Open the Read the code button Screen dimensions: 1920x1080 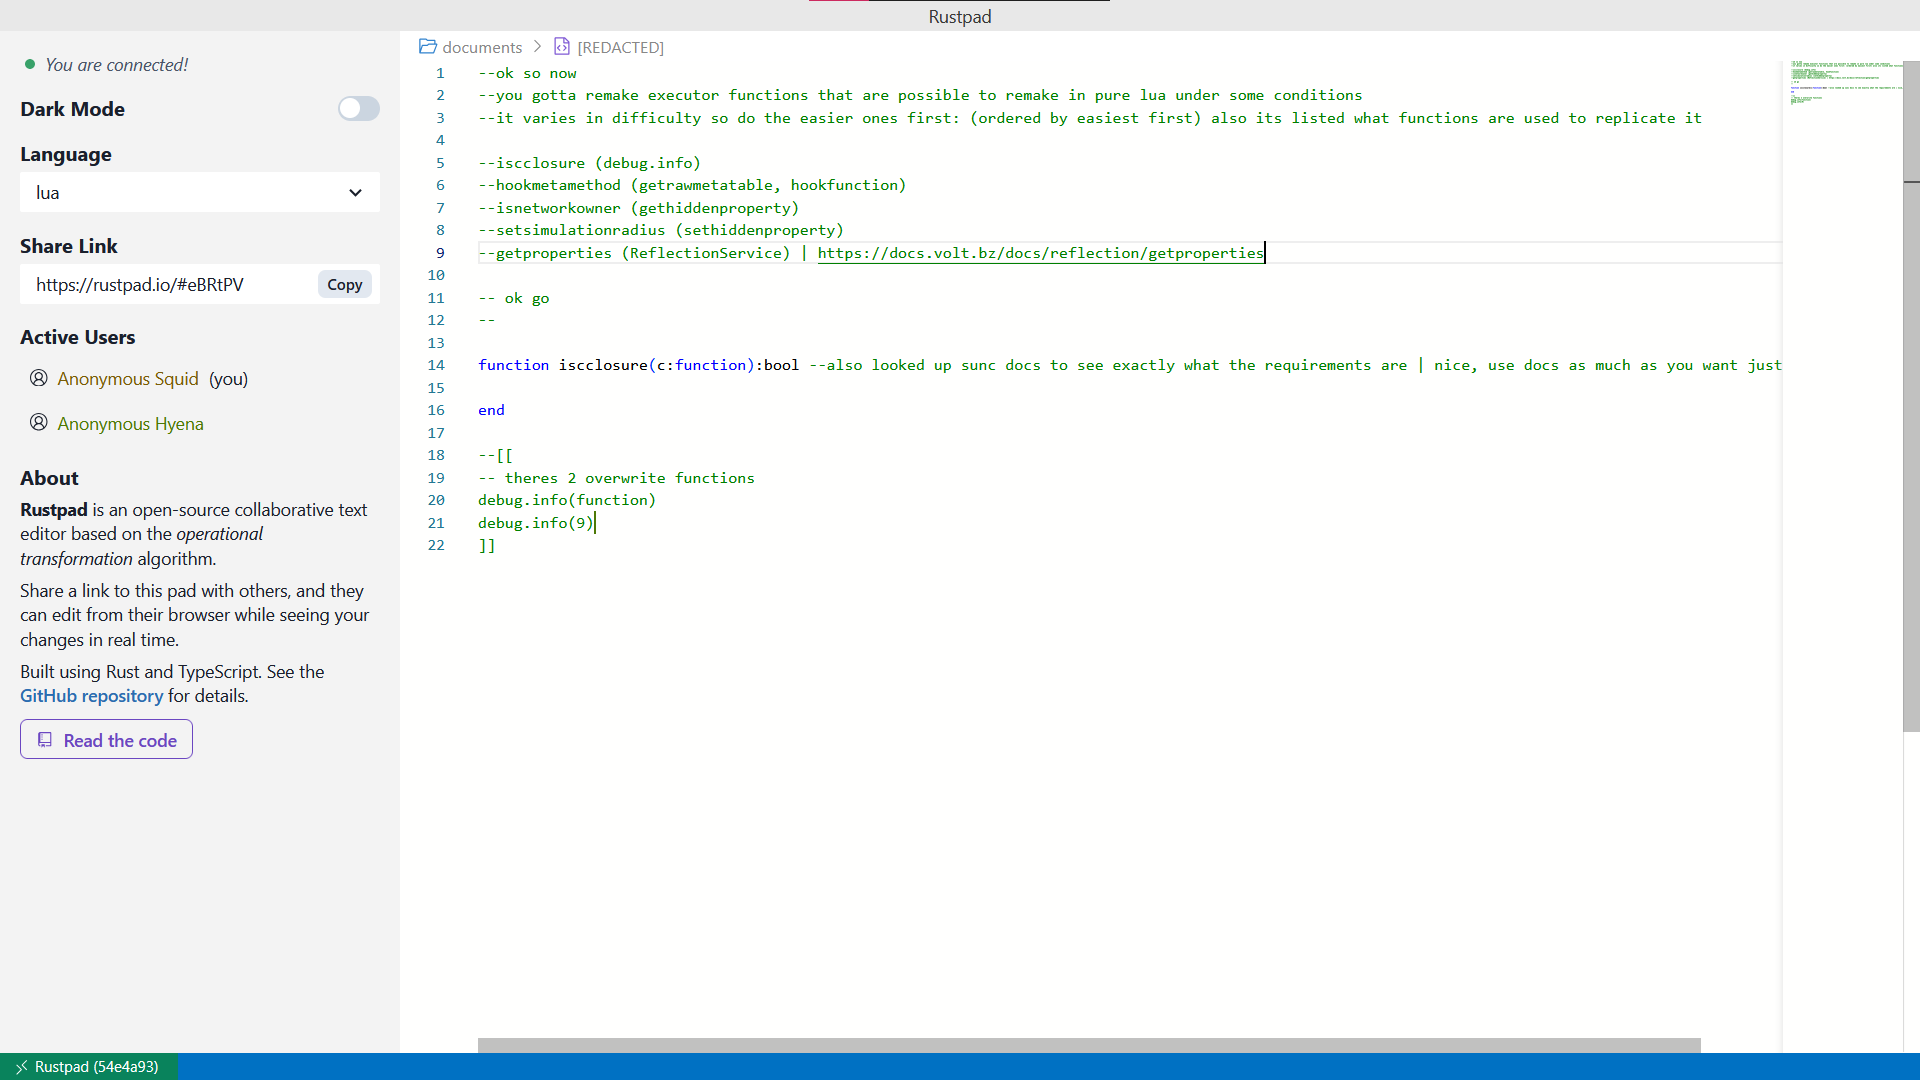coord(106,740)
